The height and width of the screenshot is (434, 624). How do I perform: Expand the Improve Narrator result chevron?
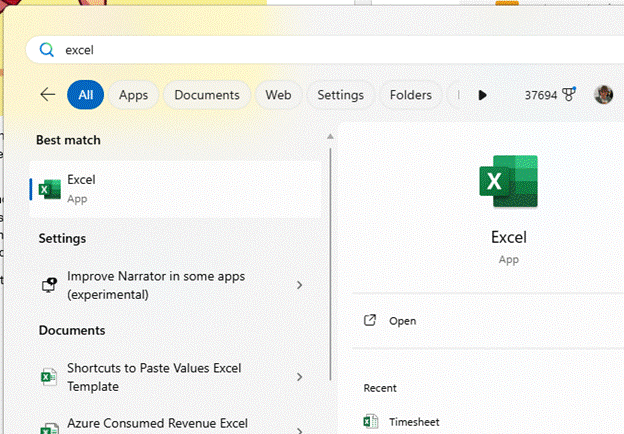pos(299,285)
